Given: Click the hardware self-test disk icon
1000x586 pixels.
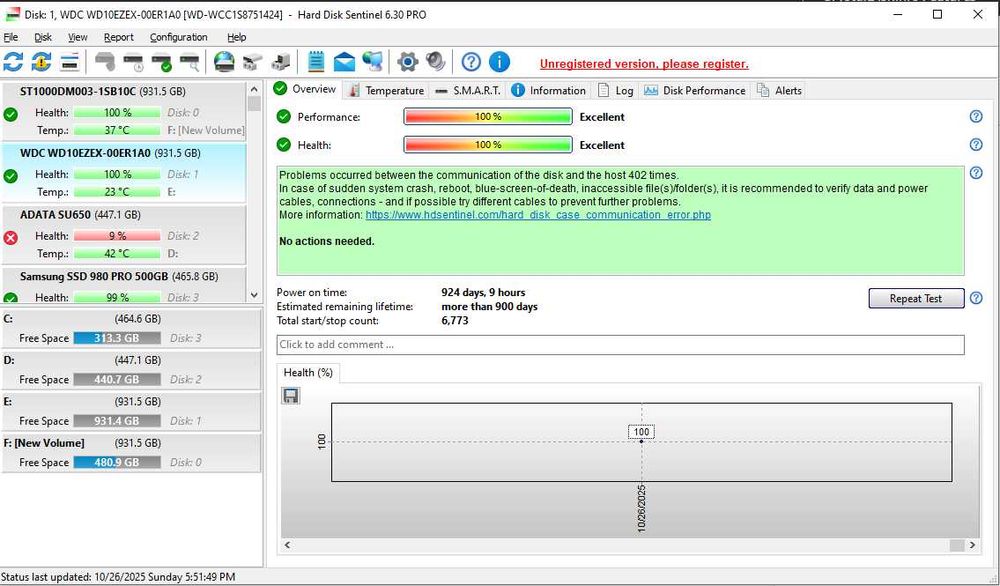Looking at the screenshot, I should [x=105, y=62].
